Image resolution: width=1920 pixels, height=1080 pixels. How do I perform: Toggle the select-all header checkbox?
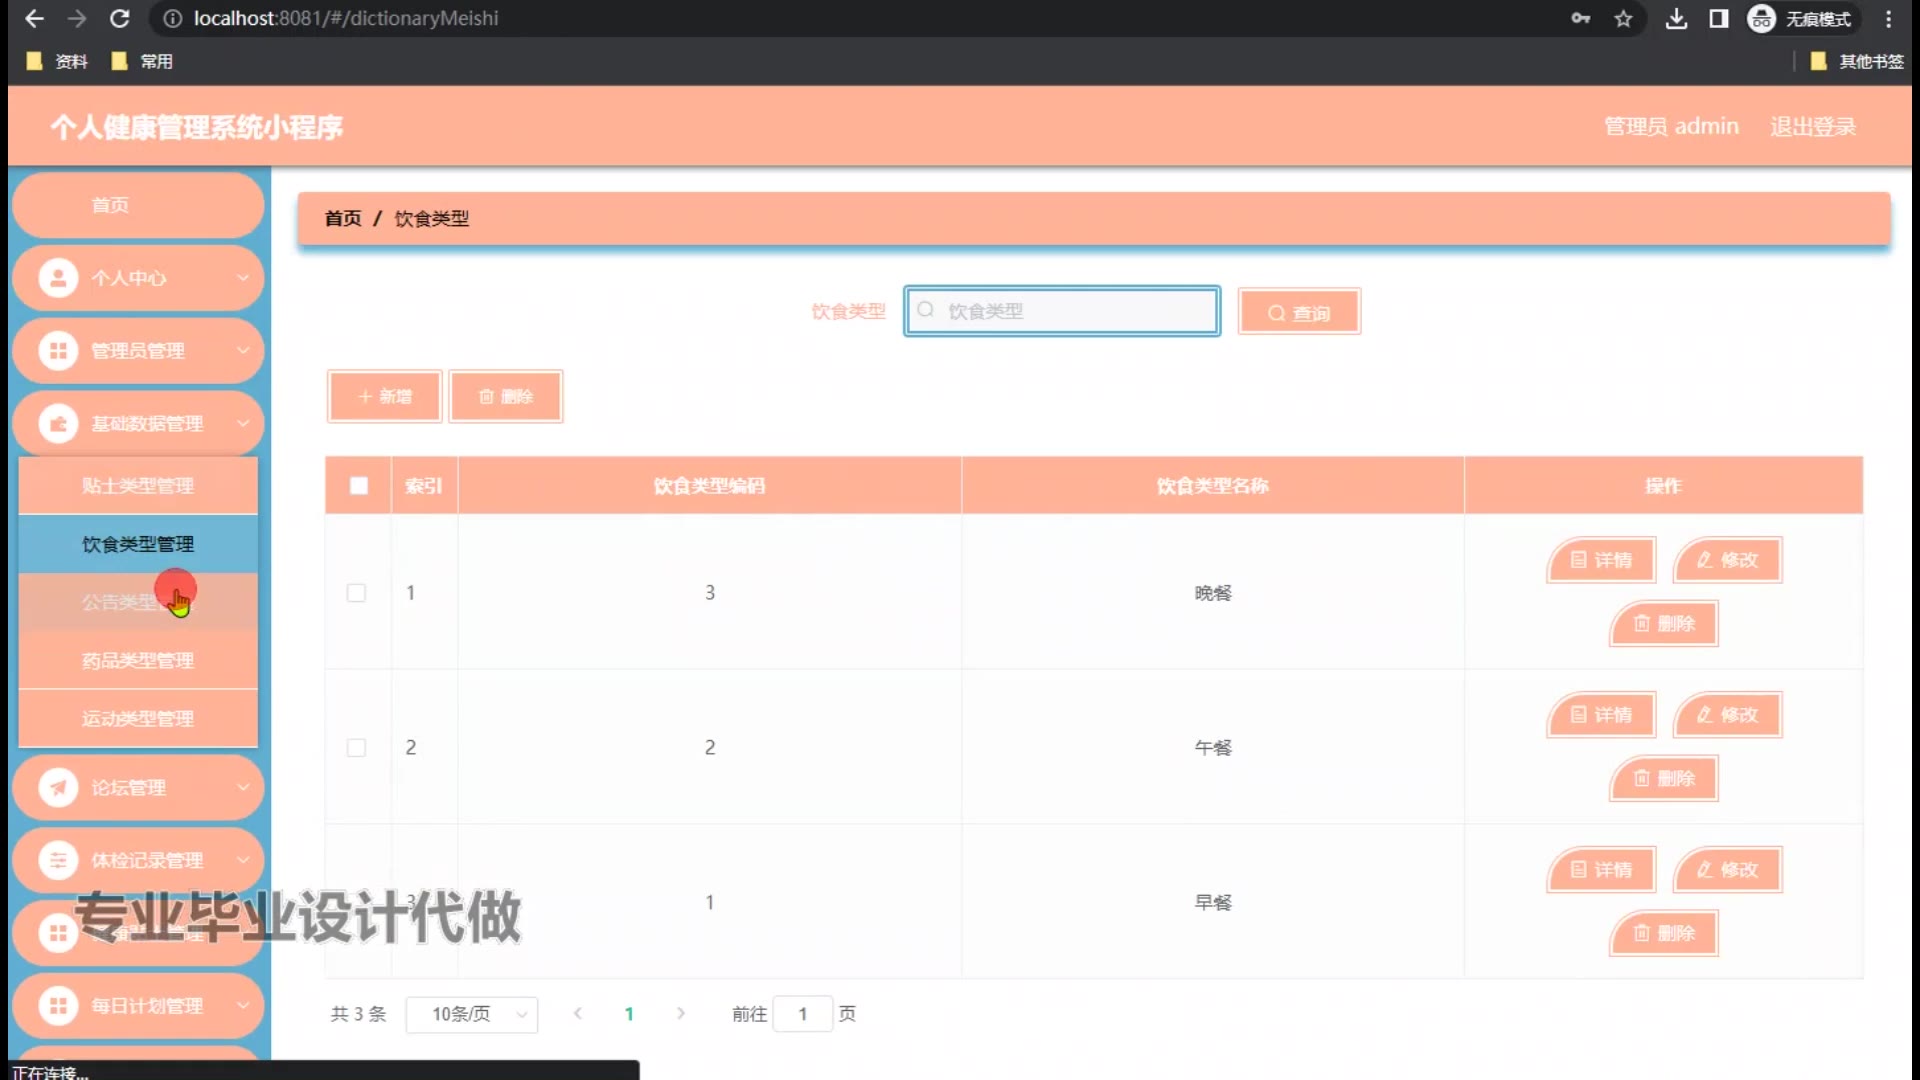359,486
